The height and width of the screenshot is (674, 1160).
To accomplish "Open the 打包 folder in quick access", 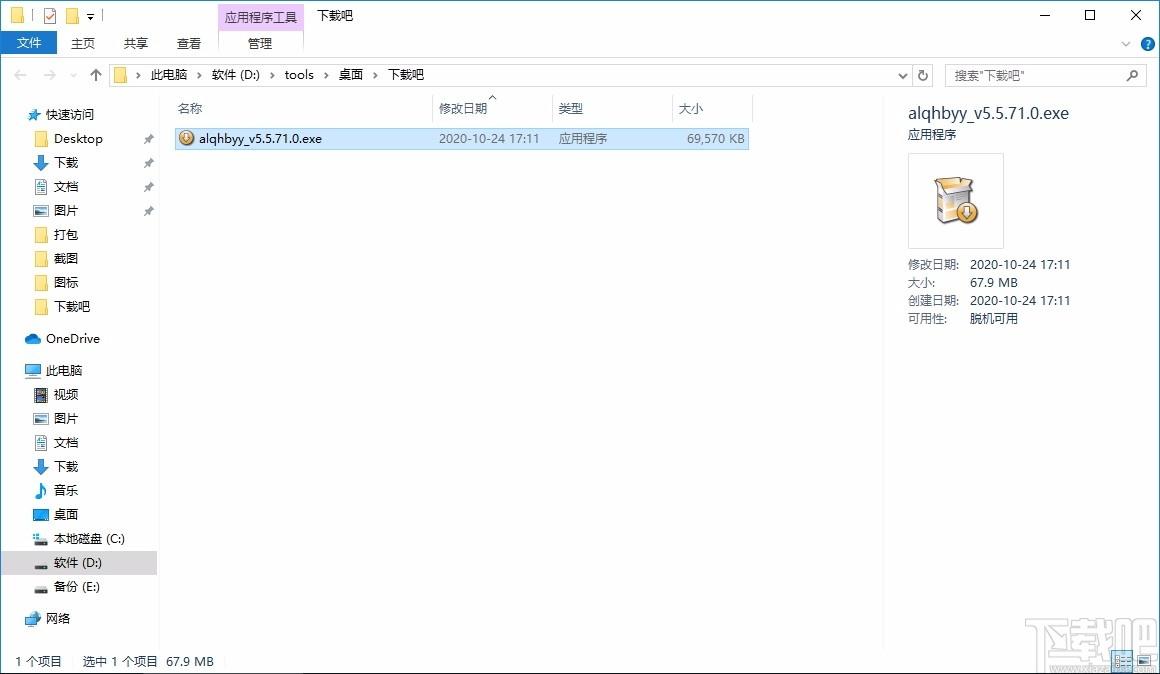I will (66, 235).
